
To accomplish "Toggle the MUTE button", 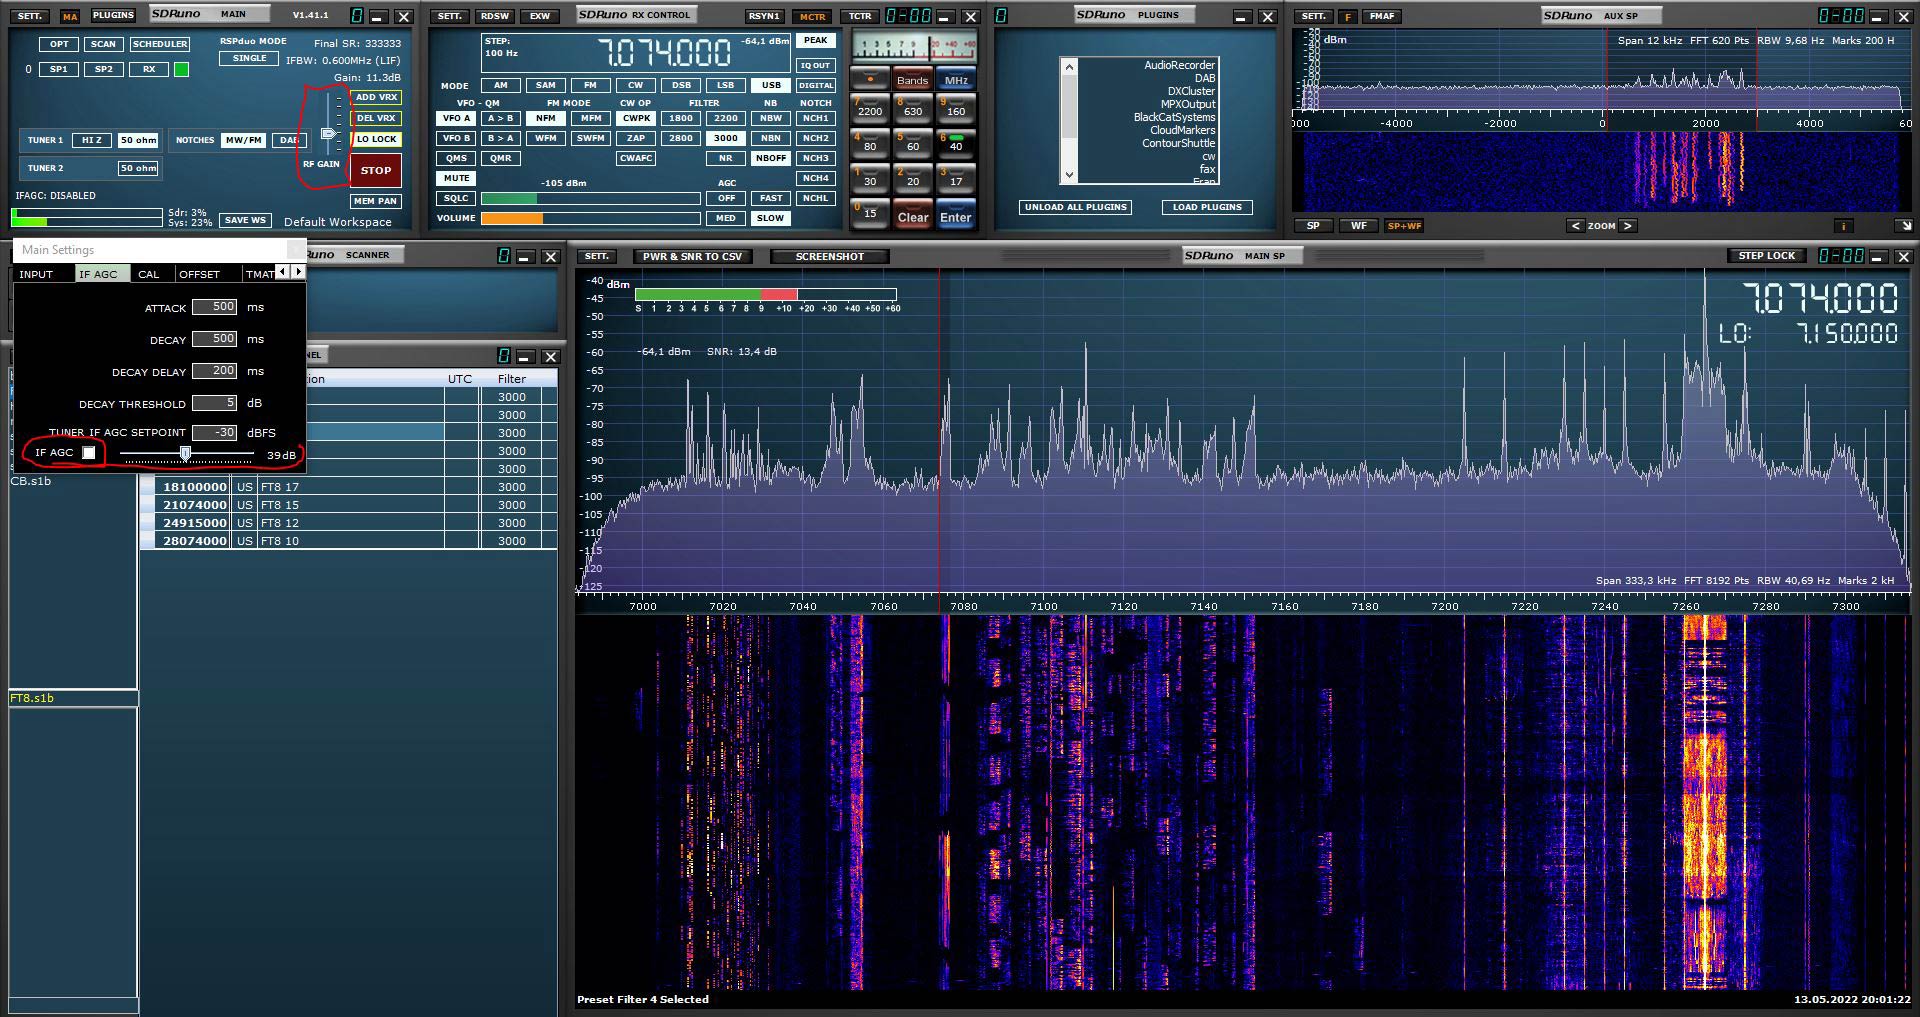I will pyautogui.click(x=456, y=178).
